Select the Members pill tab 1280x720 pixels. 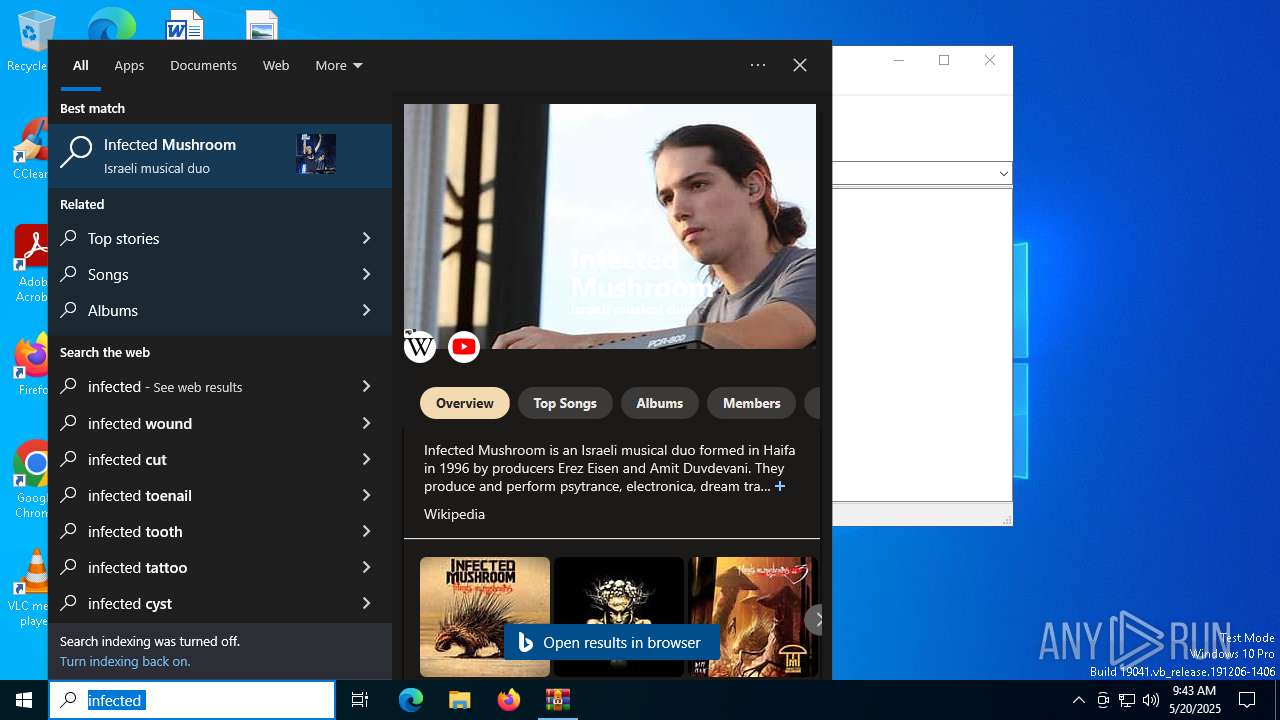click(x=752, y=403)
